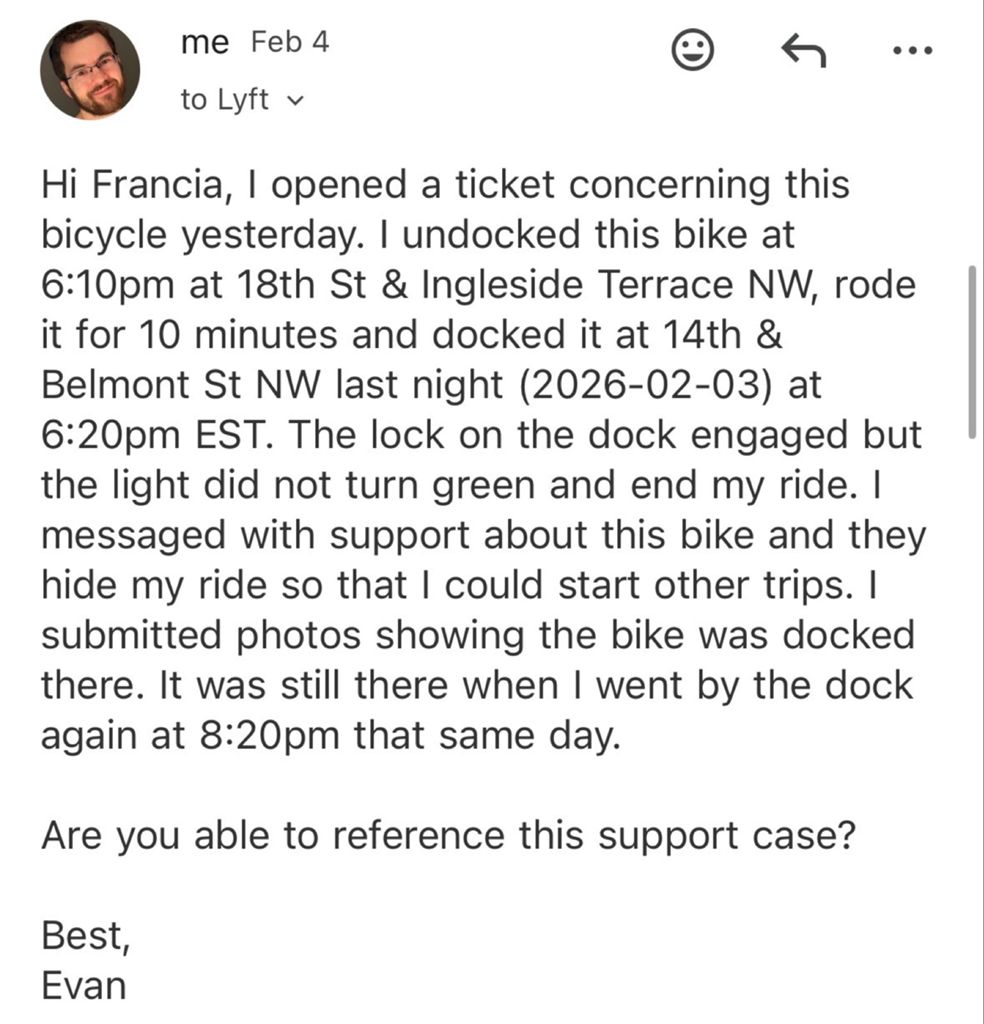Image resolution: width=984 pixels, height=1024 pixels.
Task: Click the reply arrow icon
Action: 802,51
